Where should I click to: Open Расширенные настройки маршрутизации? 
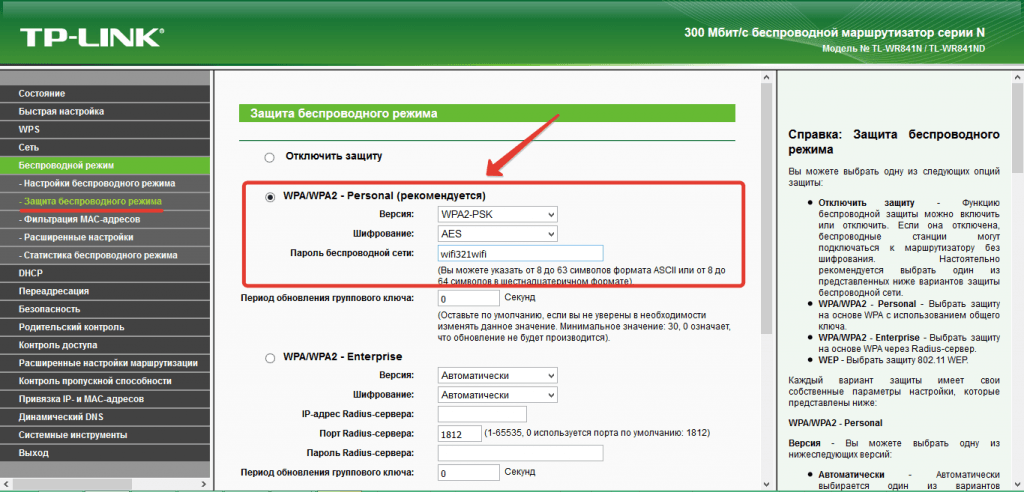pyautogui.click(x=105, y=363)
